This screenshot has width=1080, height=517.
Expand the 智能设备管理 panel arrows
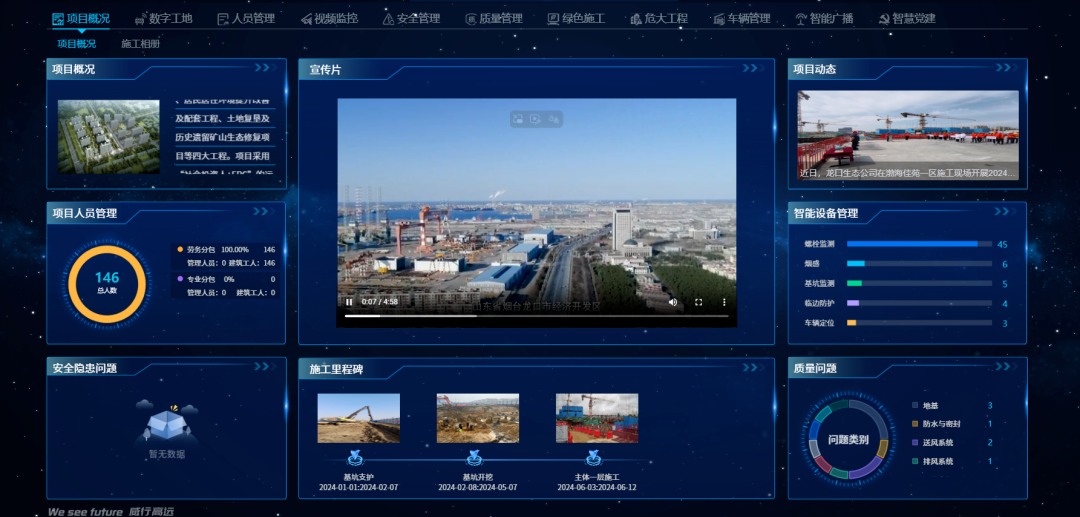point(1003,212)
